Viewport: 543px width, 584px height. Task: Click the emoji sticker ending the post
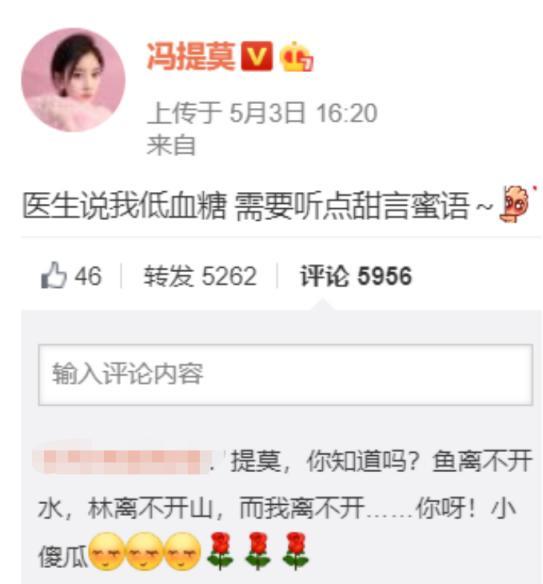pyautogui.click(x=517, y=204)
